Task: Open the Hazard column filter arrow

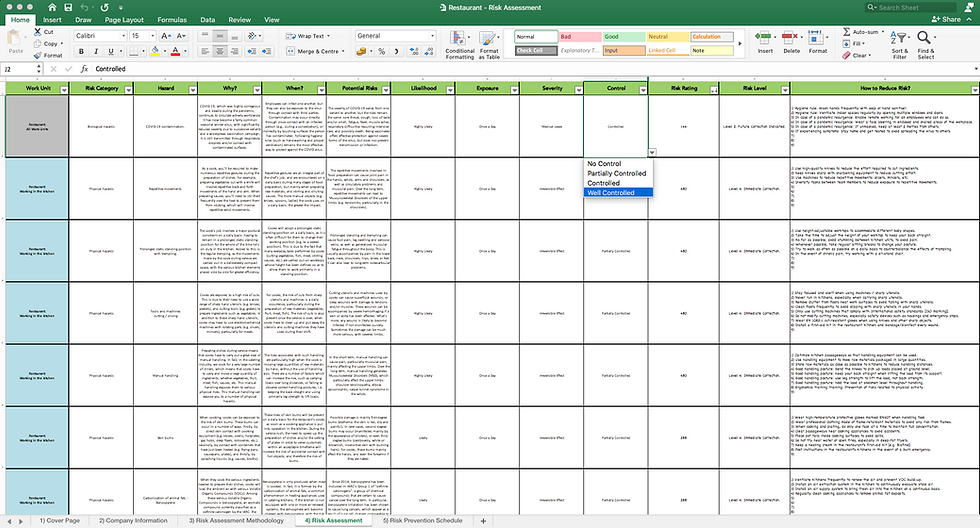Action: coord(192,90)
